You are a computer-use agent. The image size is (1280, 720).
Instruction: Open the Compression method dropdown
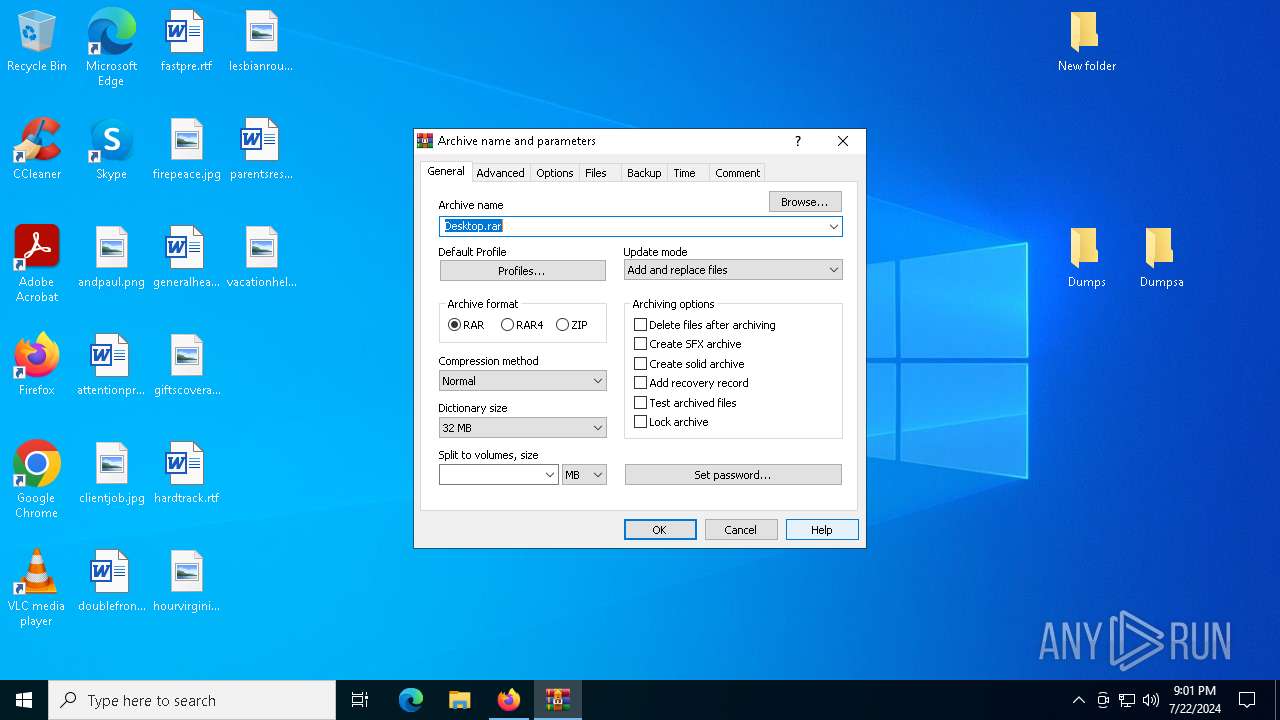point(522,381)
